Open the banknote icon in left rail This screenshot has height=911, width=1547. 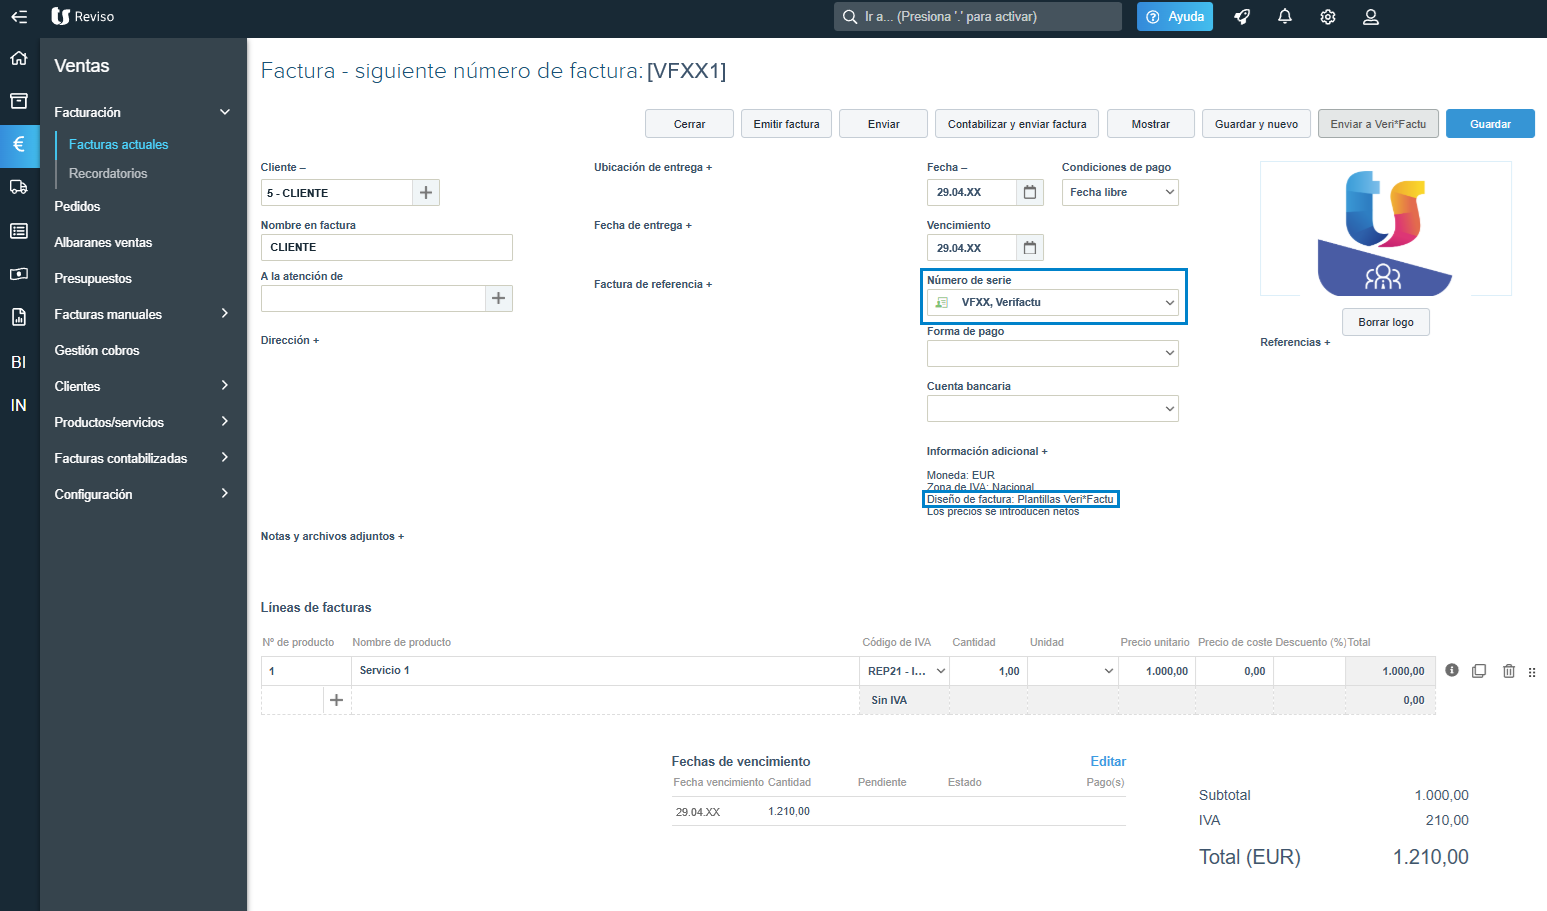point(19,274)
